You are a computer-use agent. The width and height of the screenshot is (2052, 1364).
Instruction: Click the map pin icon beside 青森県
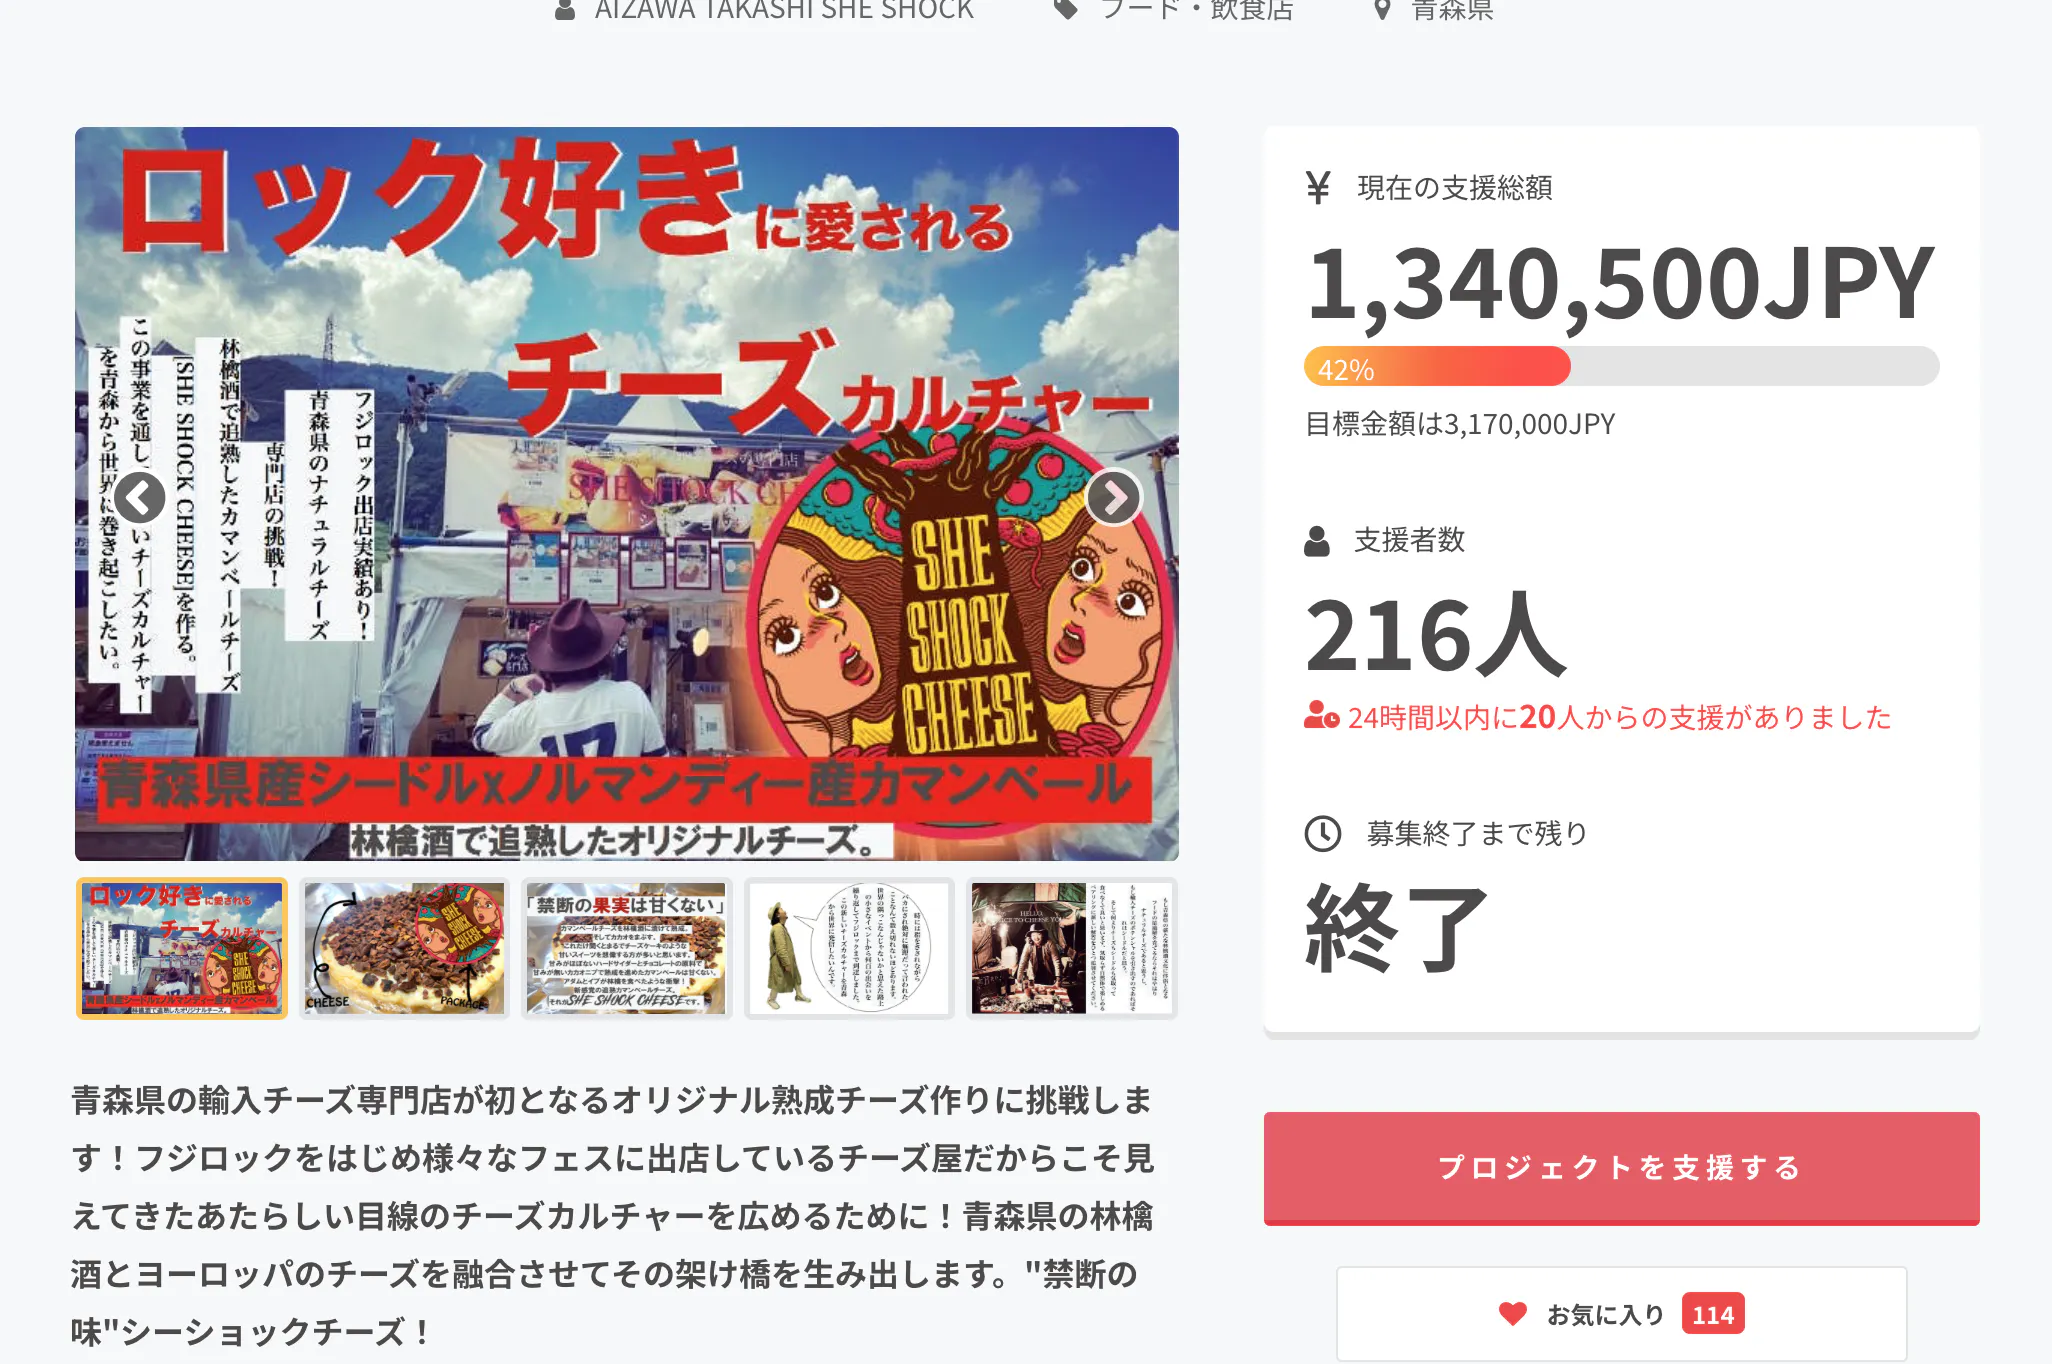pos(1382,10)
